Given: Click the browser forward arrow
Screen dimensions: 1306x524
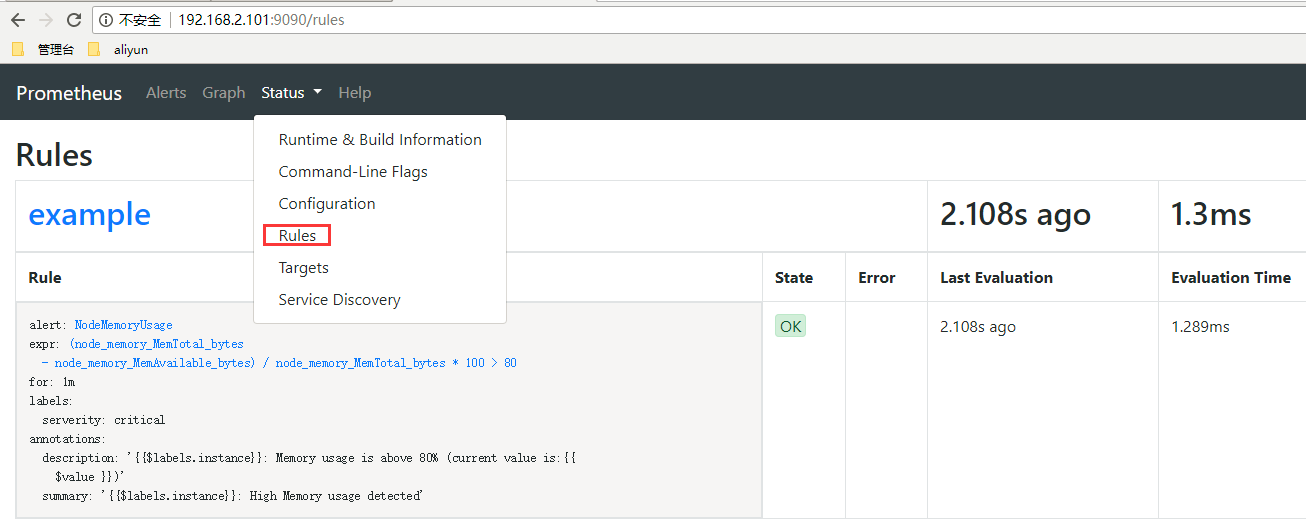Looking at the screenshot, I should tap(45, 20).
